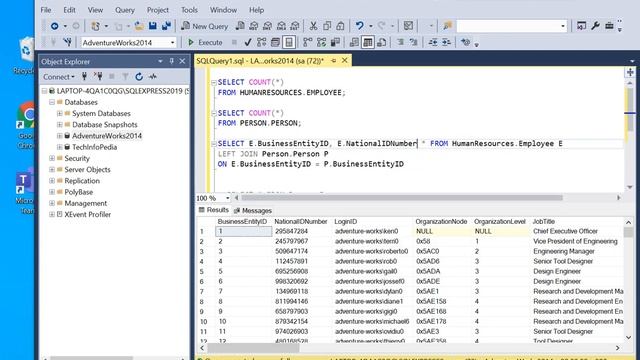Expand the AdventureWorks2014 database node

(x=60, y=136)
